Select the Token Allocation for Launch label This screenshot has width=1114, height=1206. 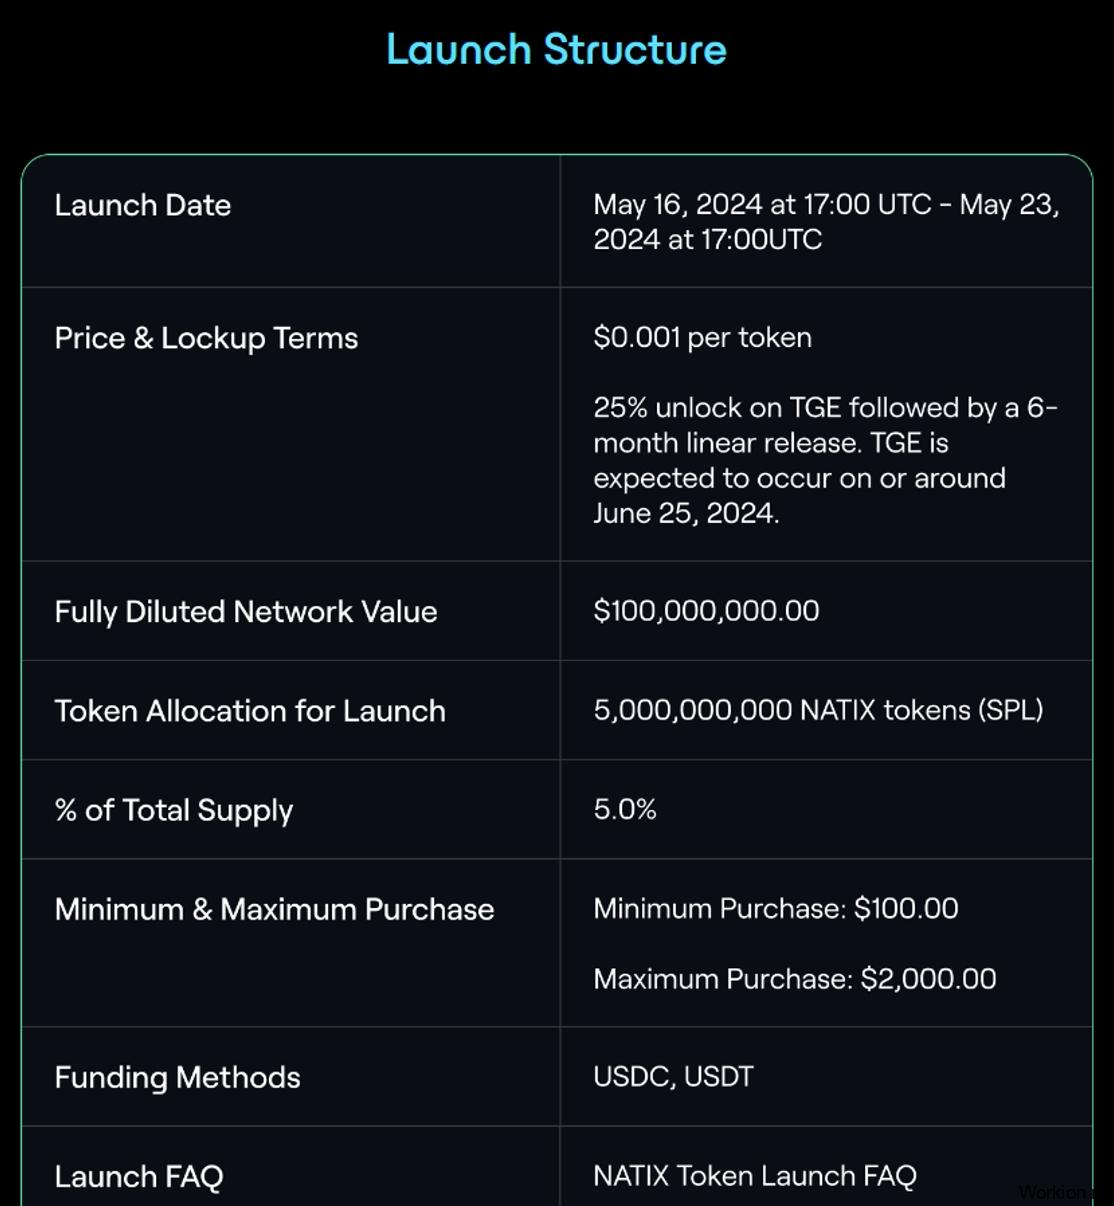pyautogui.click(x=250, y=710)
